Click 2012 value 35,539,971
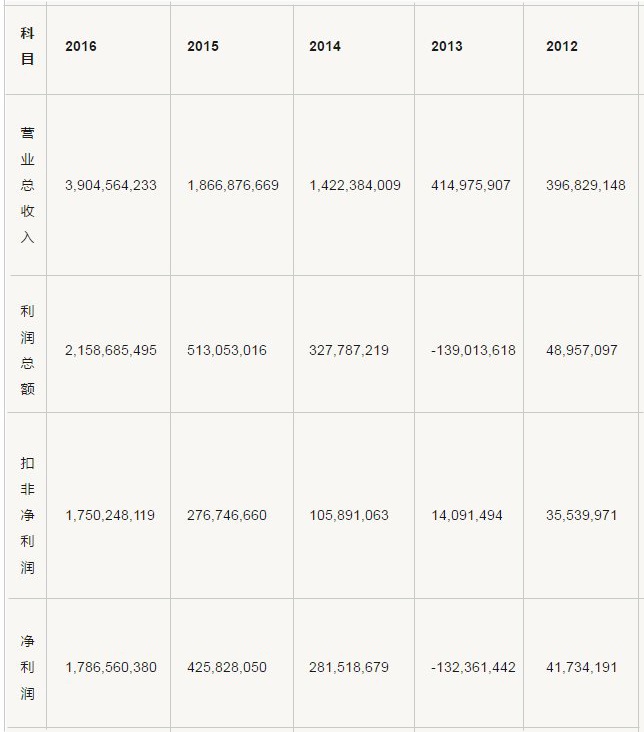 tap(582, 515)
